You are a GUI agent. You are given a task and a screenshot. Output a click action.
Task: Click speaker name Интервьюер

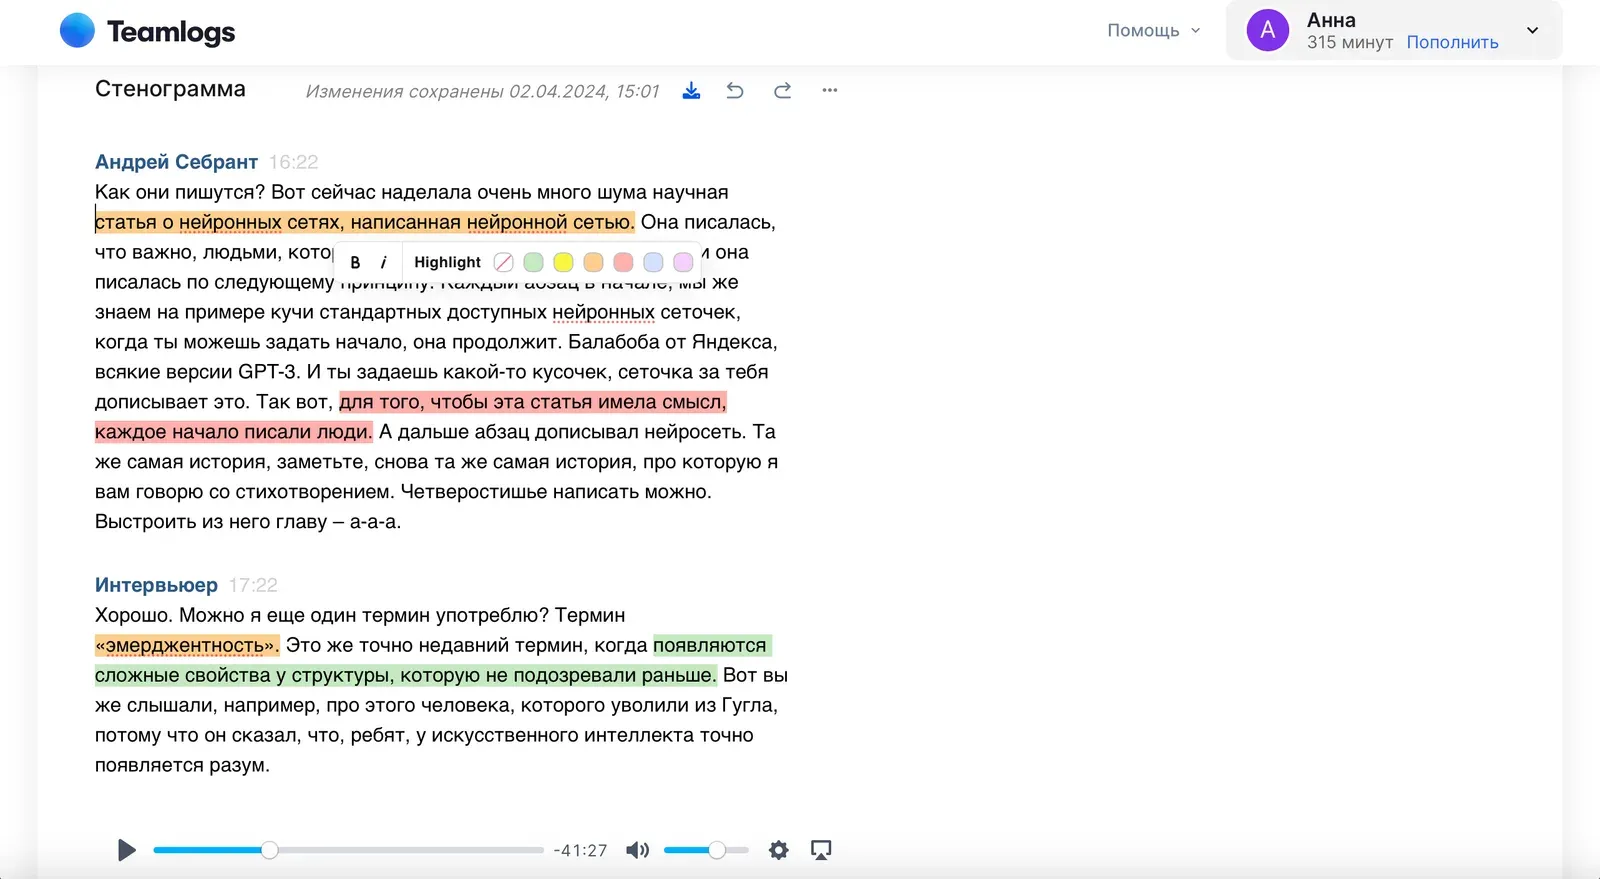click(156, 585)
